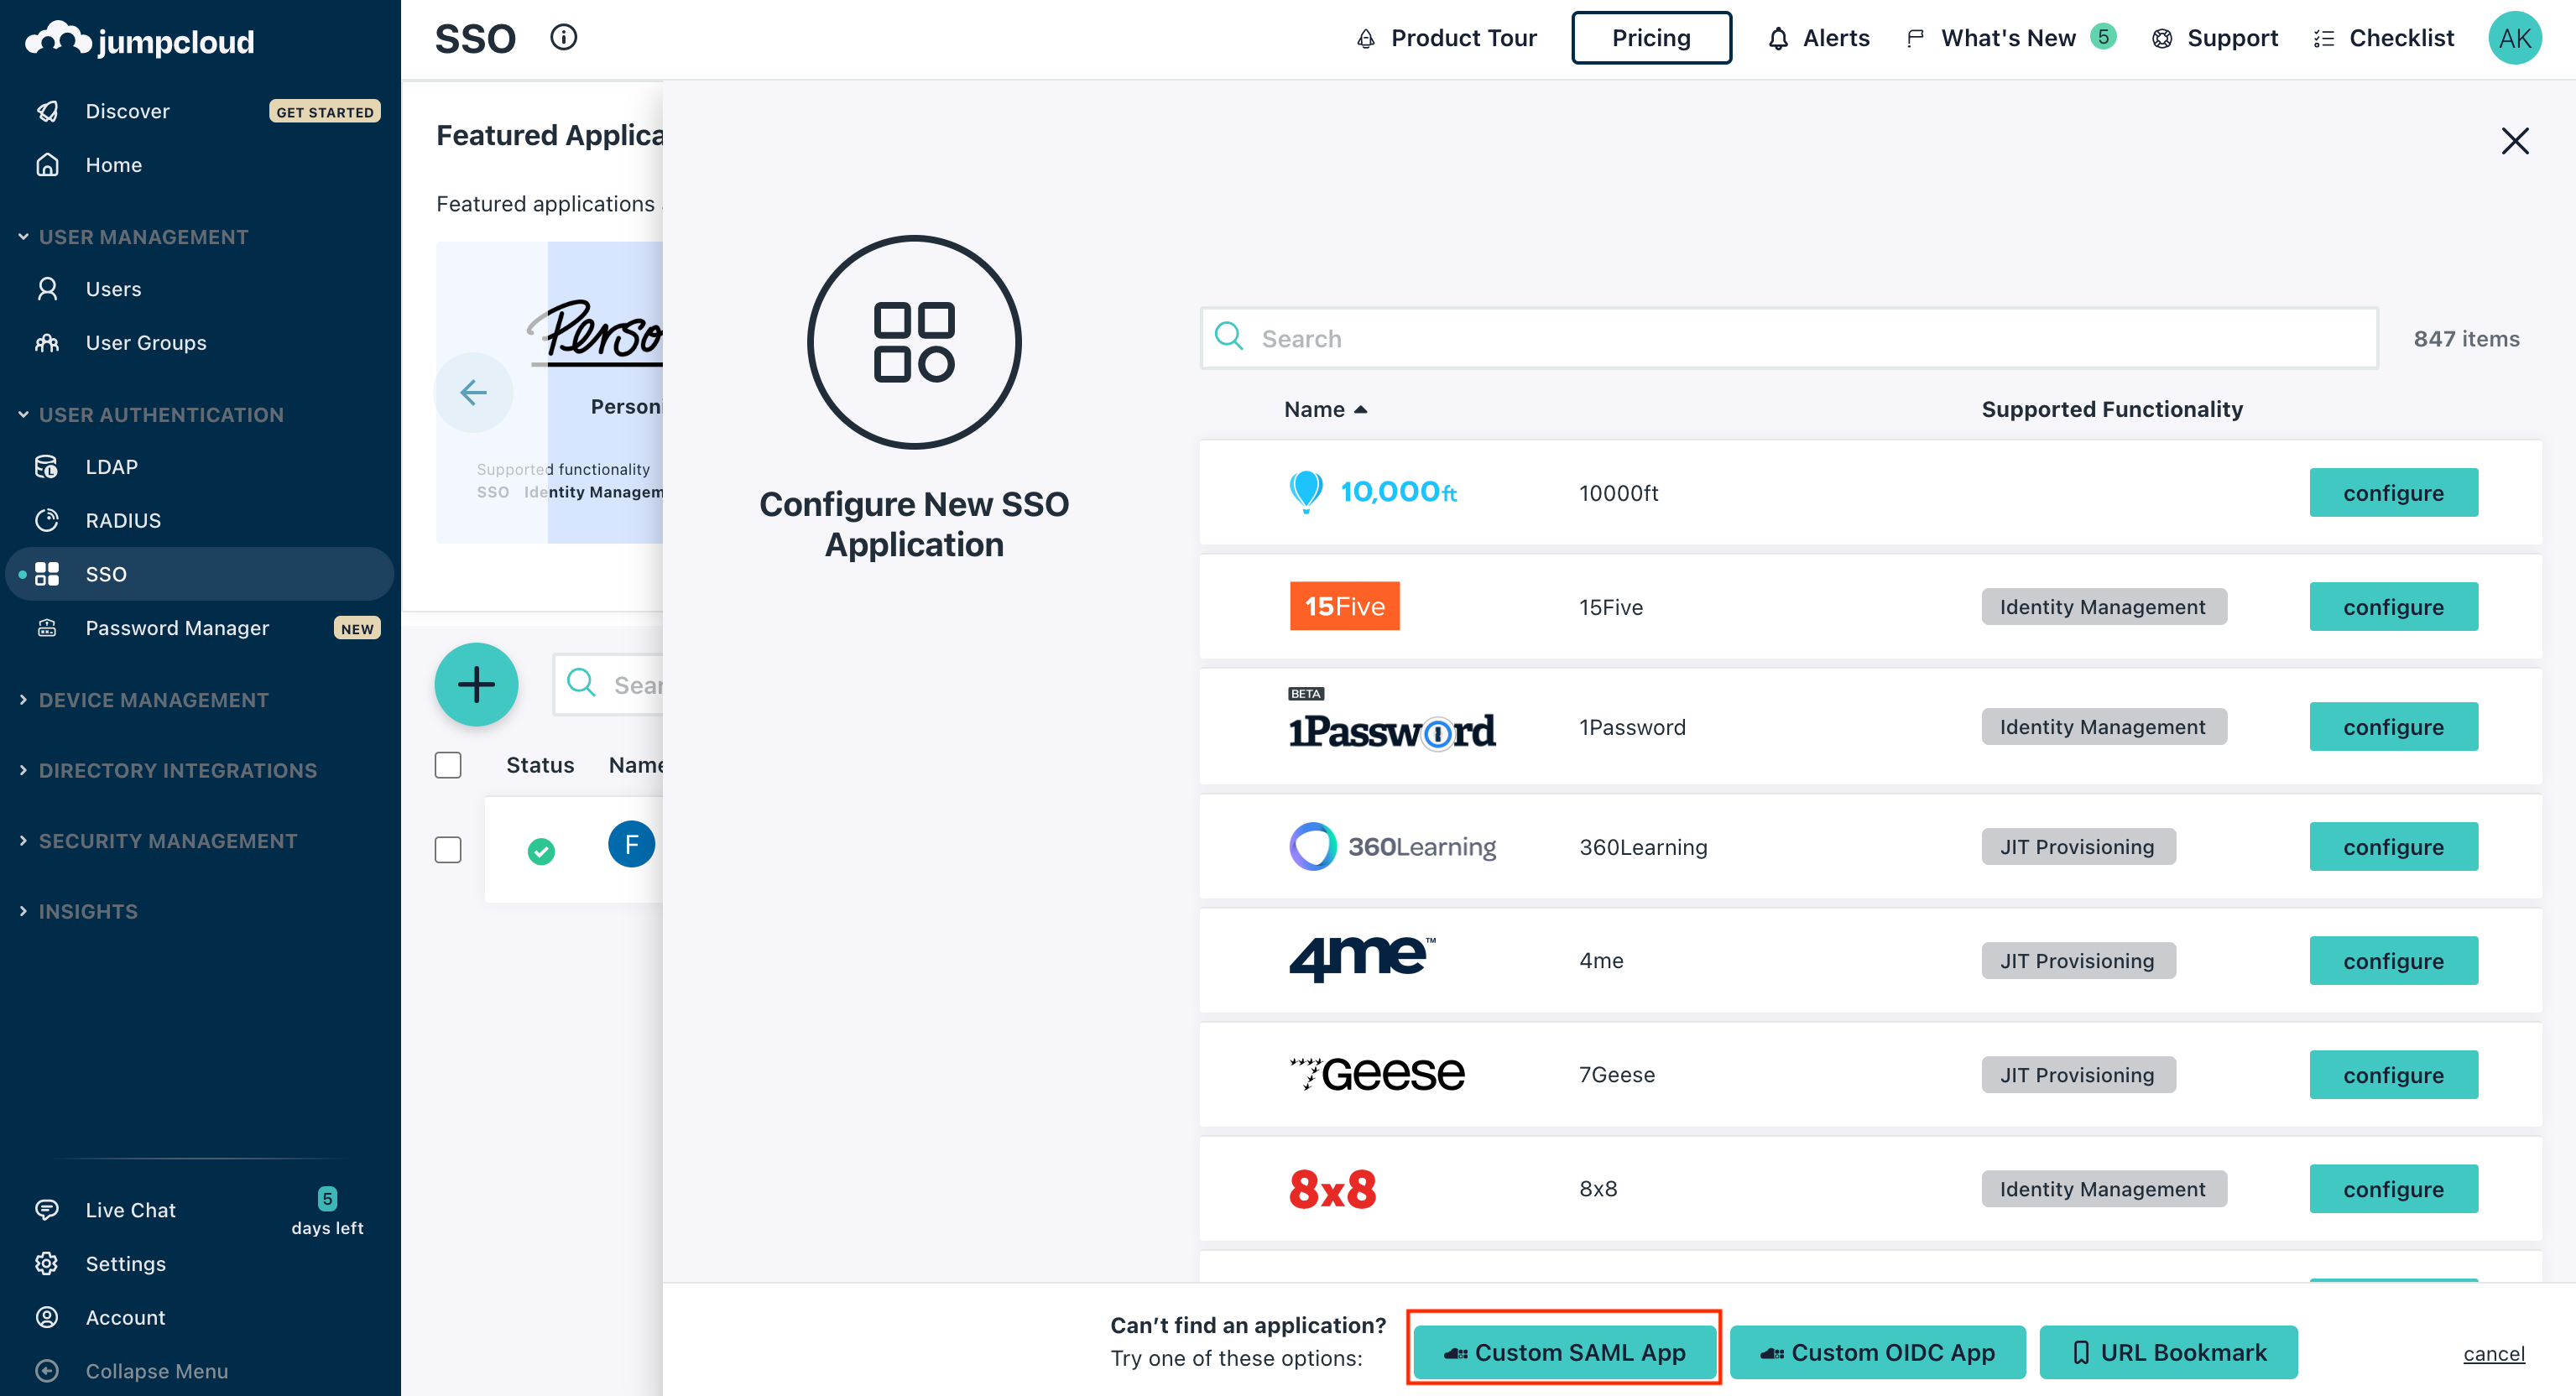
Task: Go to Users in sidebar
Action: 113,289
